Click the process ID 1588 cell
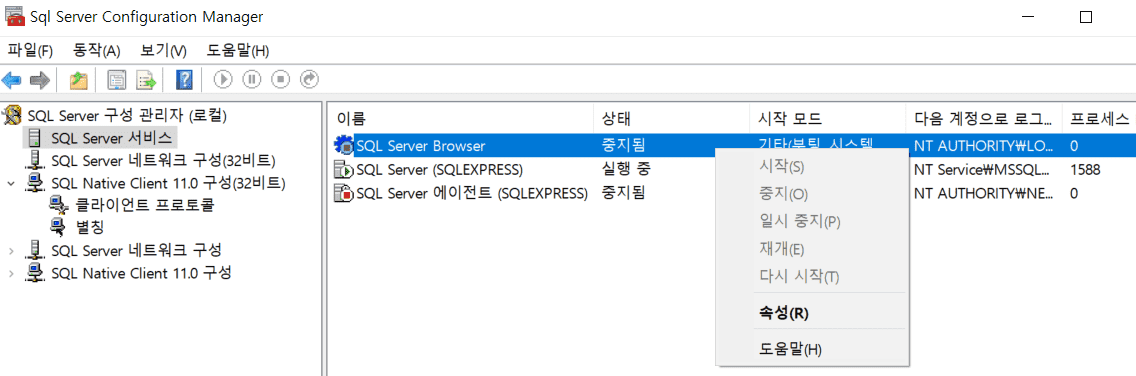 point(1085,170)
